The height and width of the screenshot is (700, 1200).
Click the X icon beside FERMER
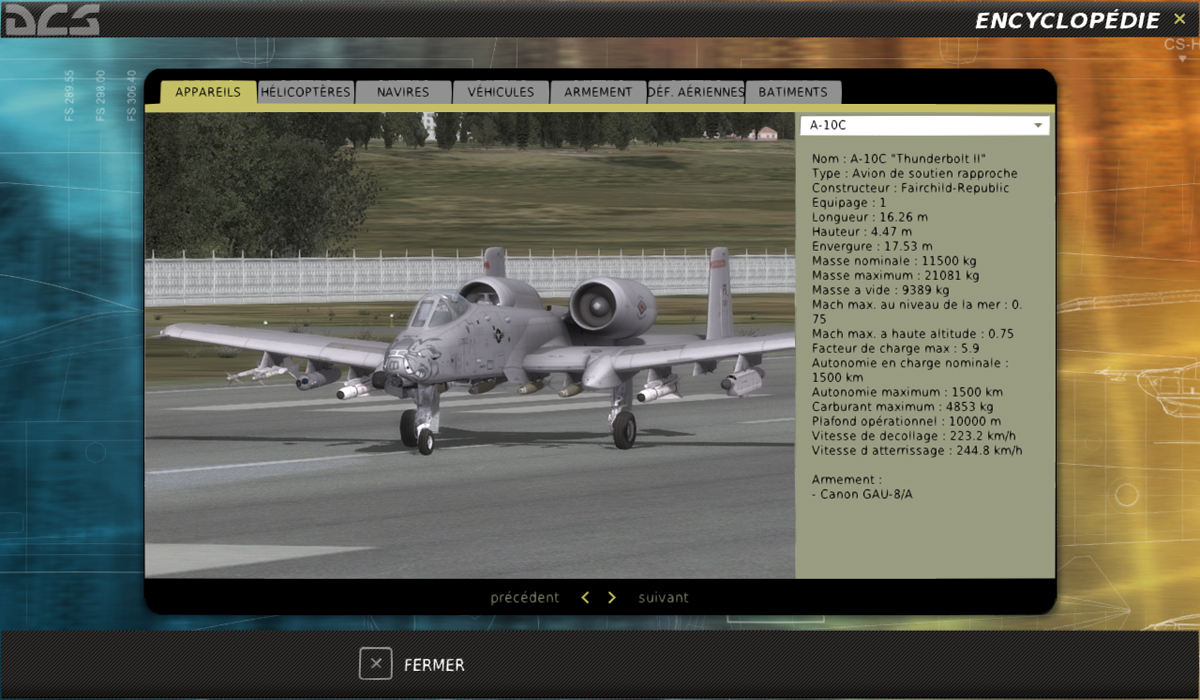click(376, 664)
